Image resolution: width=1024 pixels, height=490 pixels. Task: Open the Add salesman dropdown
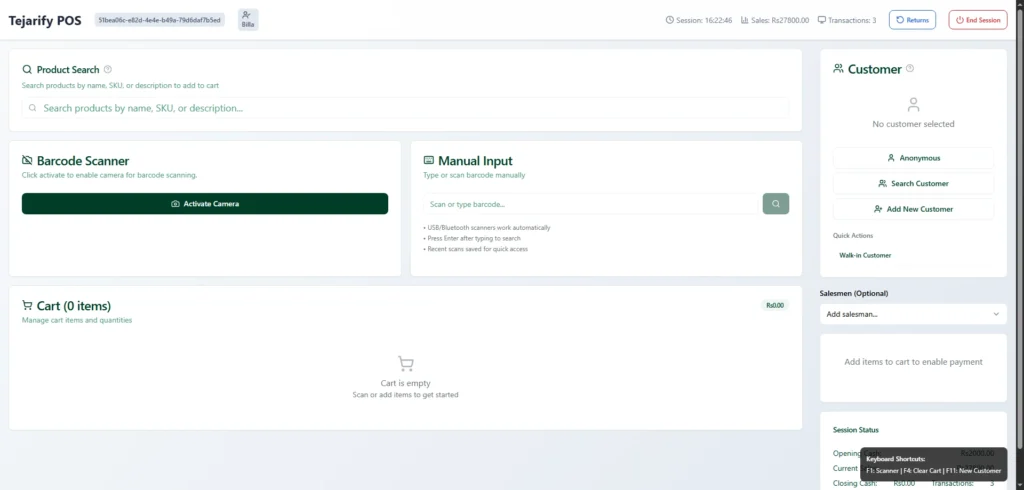click(x=912, y=314)
